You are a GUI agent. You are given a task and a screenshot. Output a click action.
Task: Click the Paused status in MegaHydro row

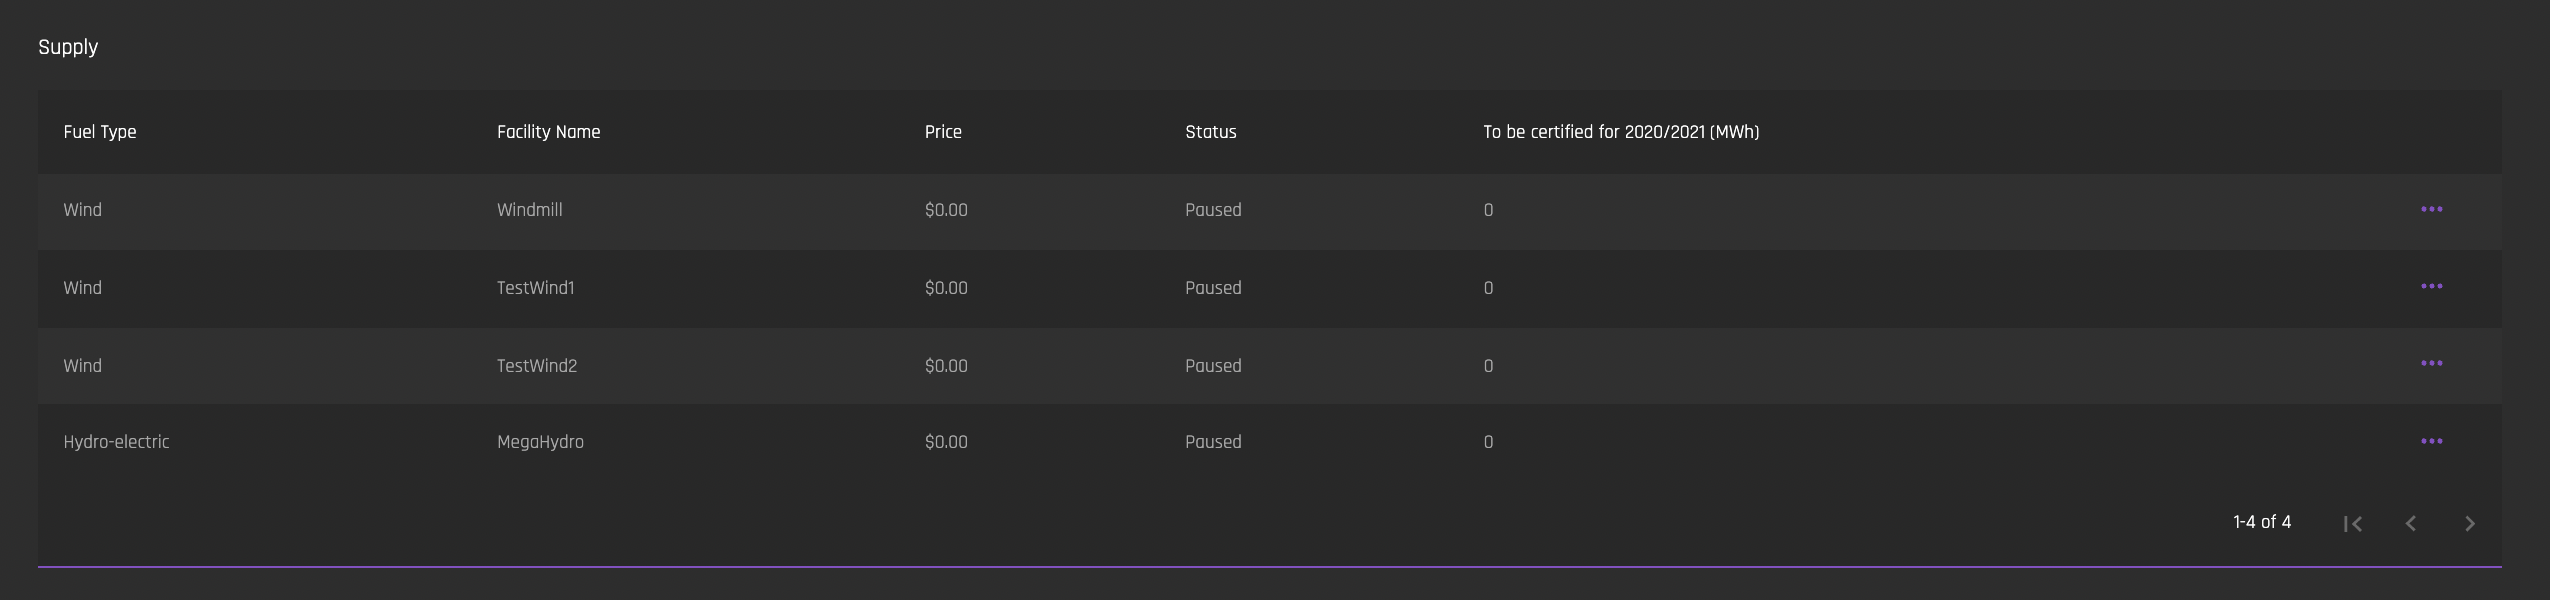tap(1213, 442)
